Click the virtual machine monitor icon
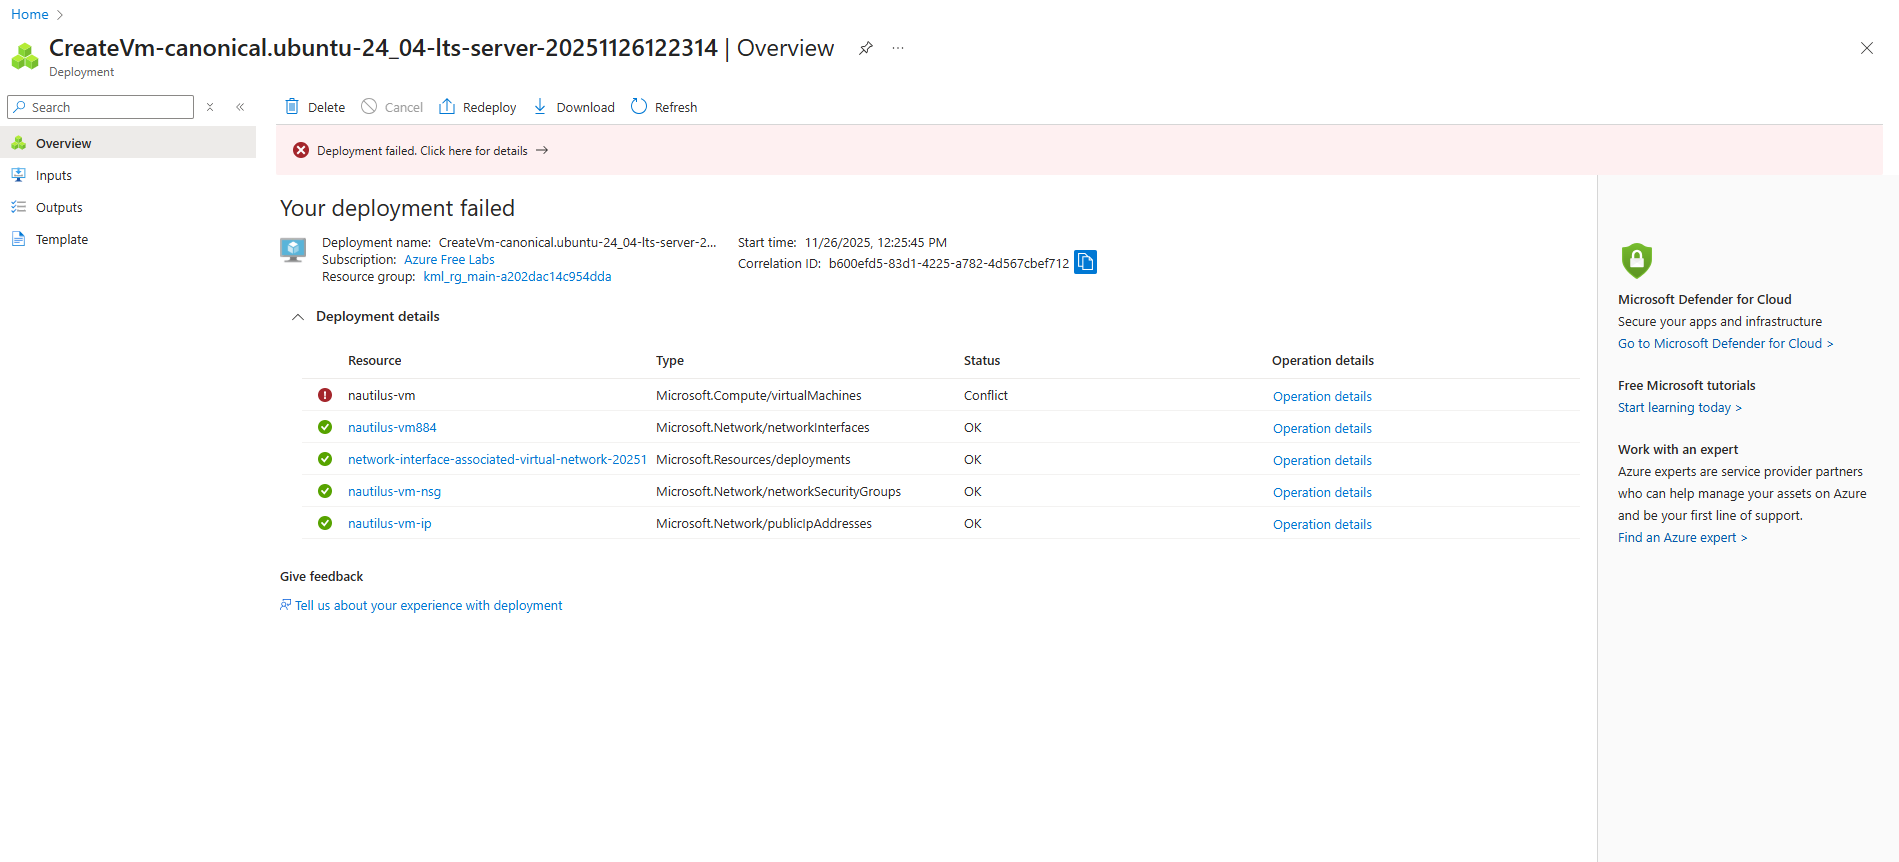 pyautogui.click(x=293, y=250)
